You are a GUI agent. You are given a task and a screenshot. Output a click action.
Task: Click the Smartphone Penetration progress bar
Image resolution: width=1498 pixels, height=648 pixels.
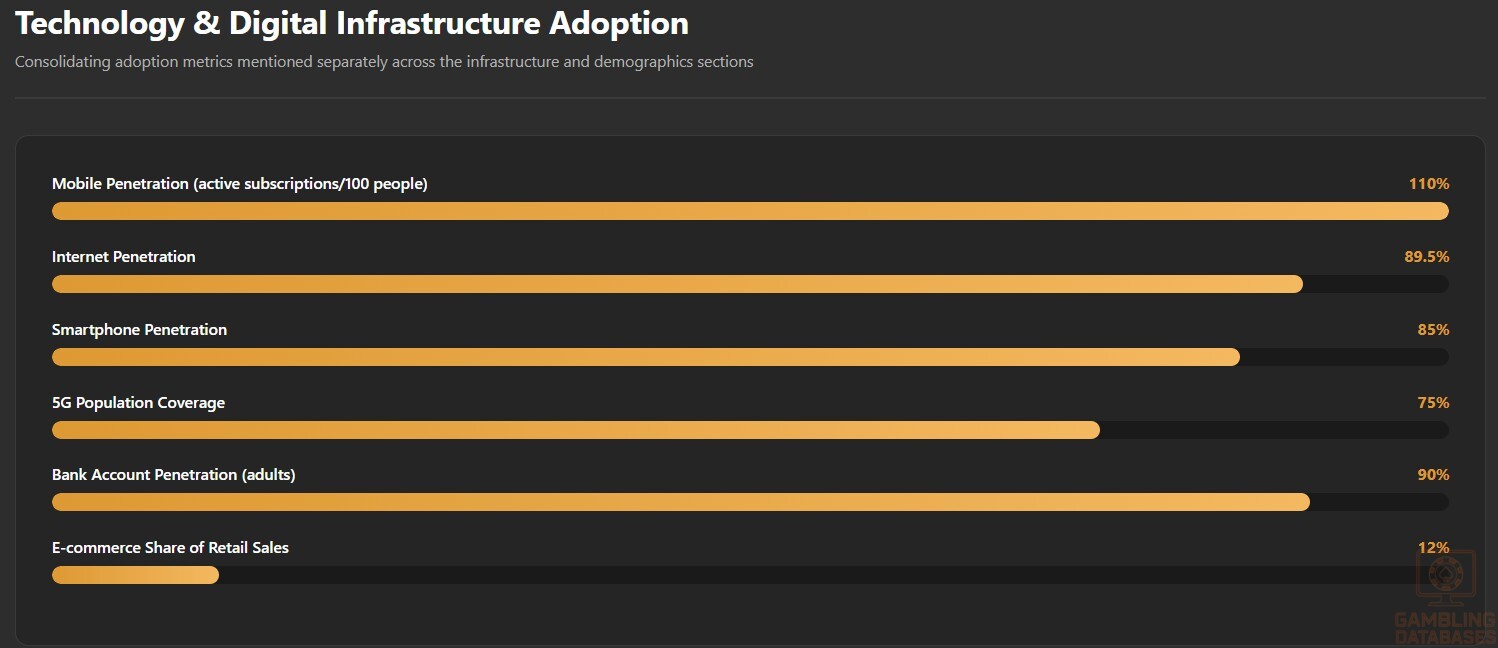(750, 357)
